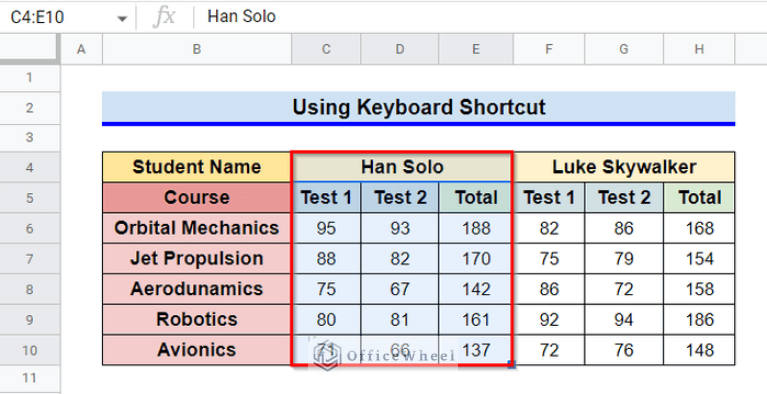Viewport: 767px width, 394px height.
Task: Click the 'Using Keyboard Shortcut' title cell
Action: (419, 108)
